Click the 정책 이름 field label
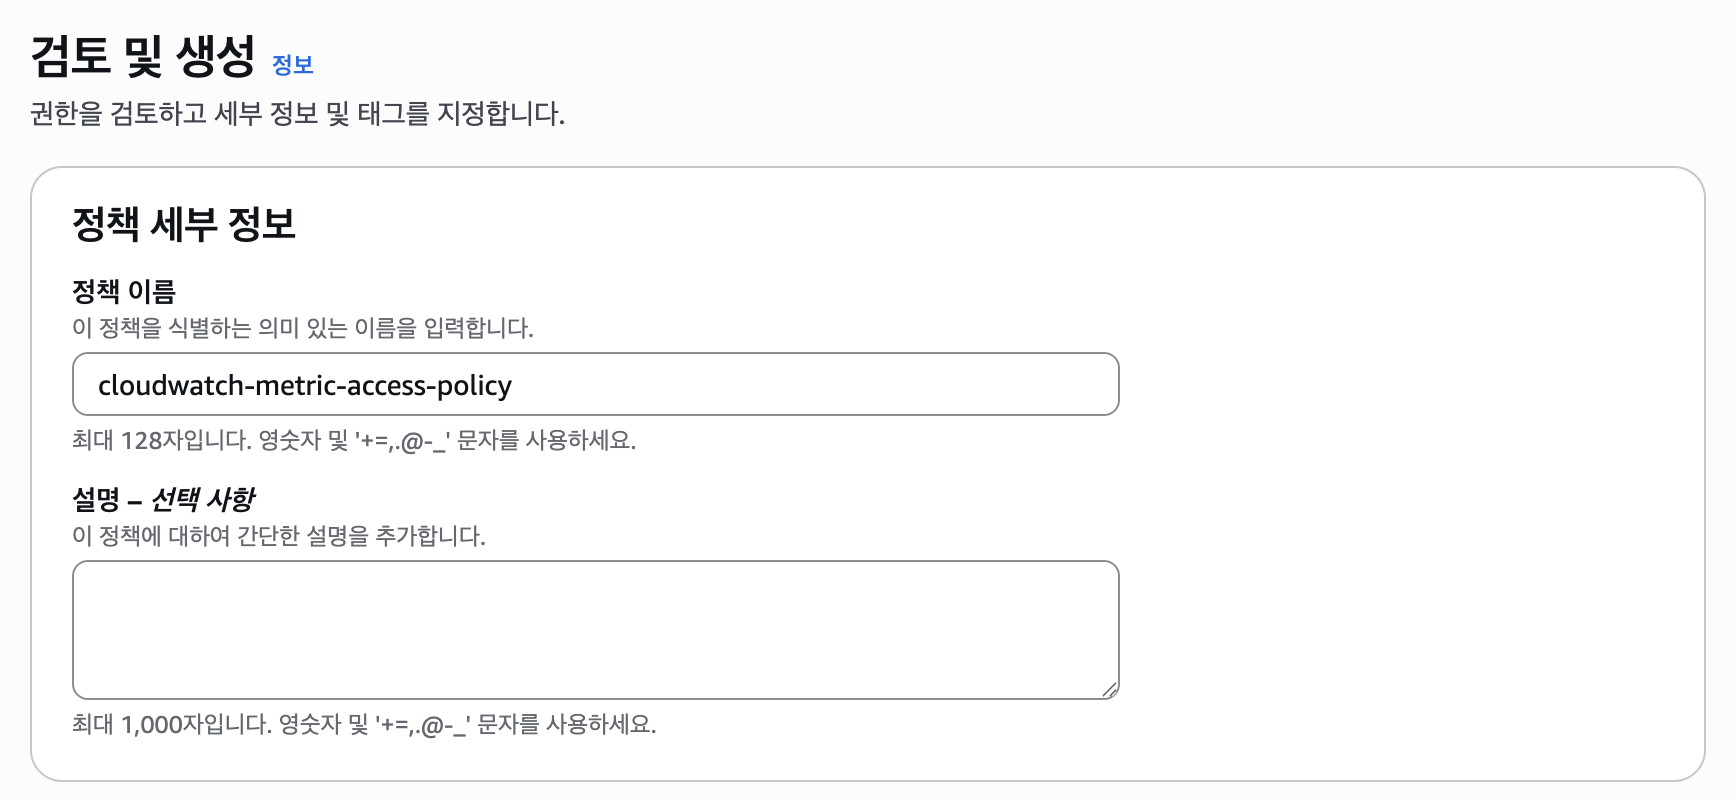This screenshot has height=800, width=1736. point(124,291)
